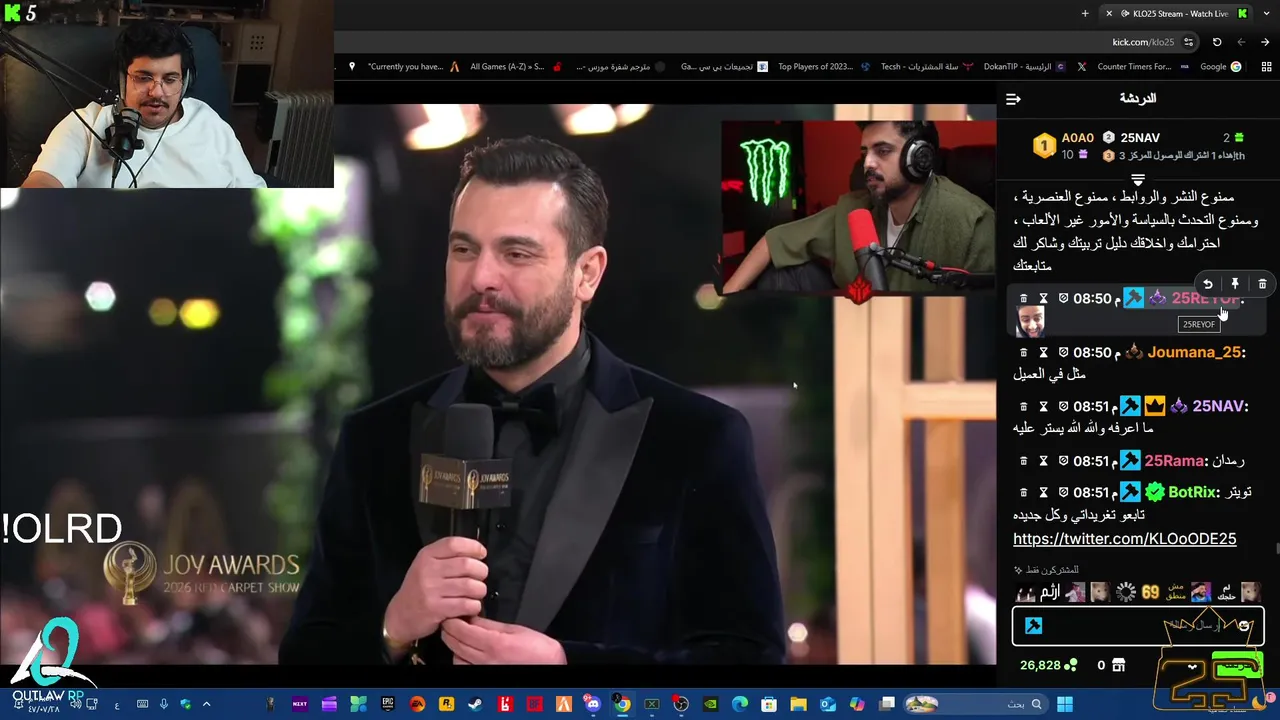Select 25NAV in the top leaderboard
The height and width of the screenshot is (720, 1280).
1139,138
